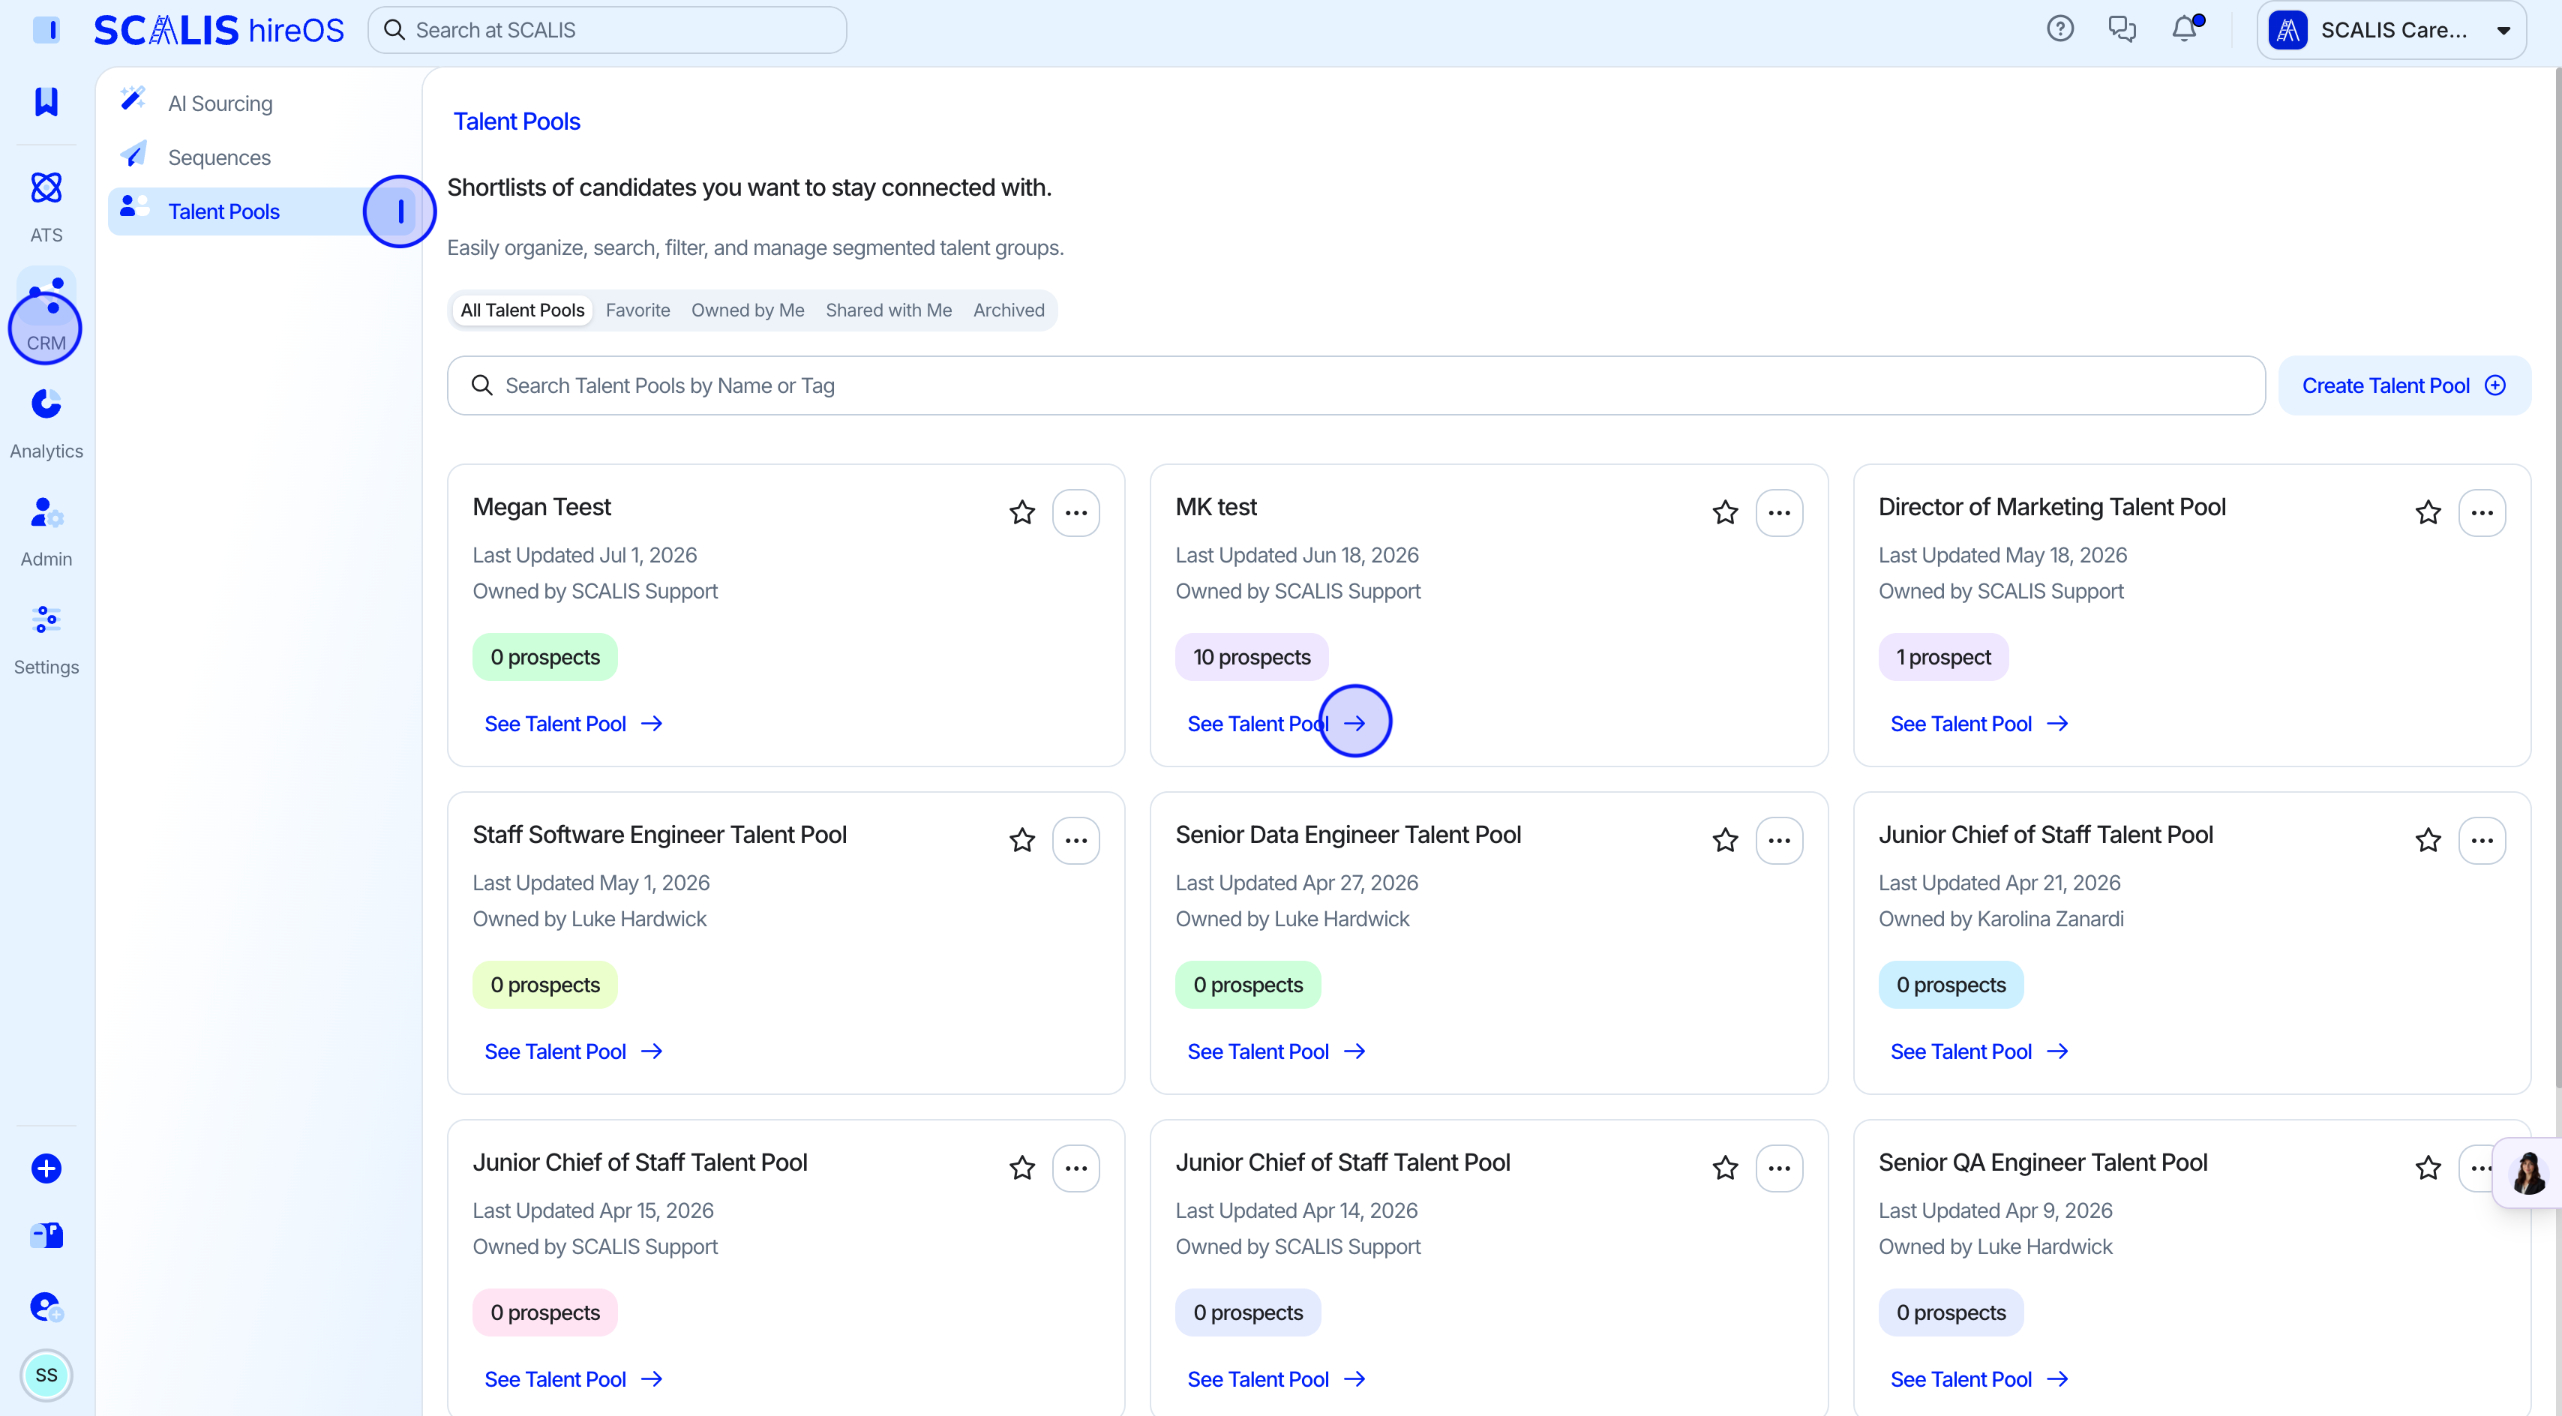The width and height of the screenshot is (2562, 1416).
Task: Open the help question mark icon
Action: pos(2060,29)
